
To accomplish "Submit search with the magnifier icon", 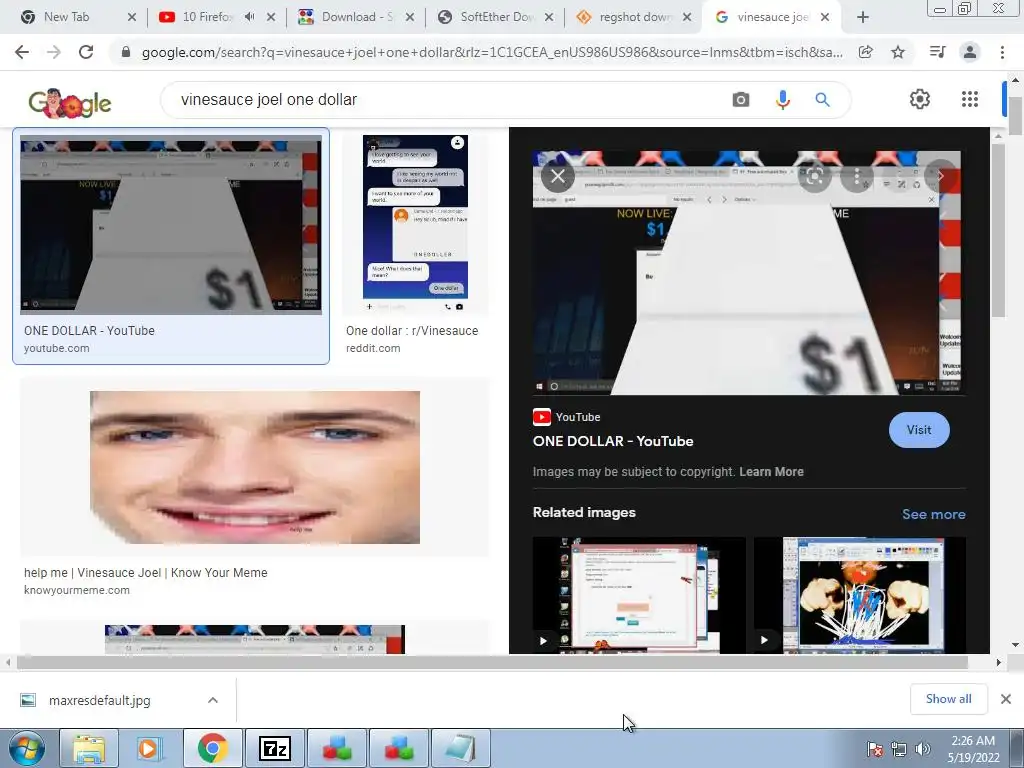I will pos(822,100).
